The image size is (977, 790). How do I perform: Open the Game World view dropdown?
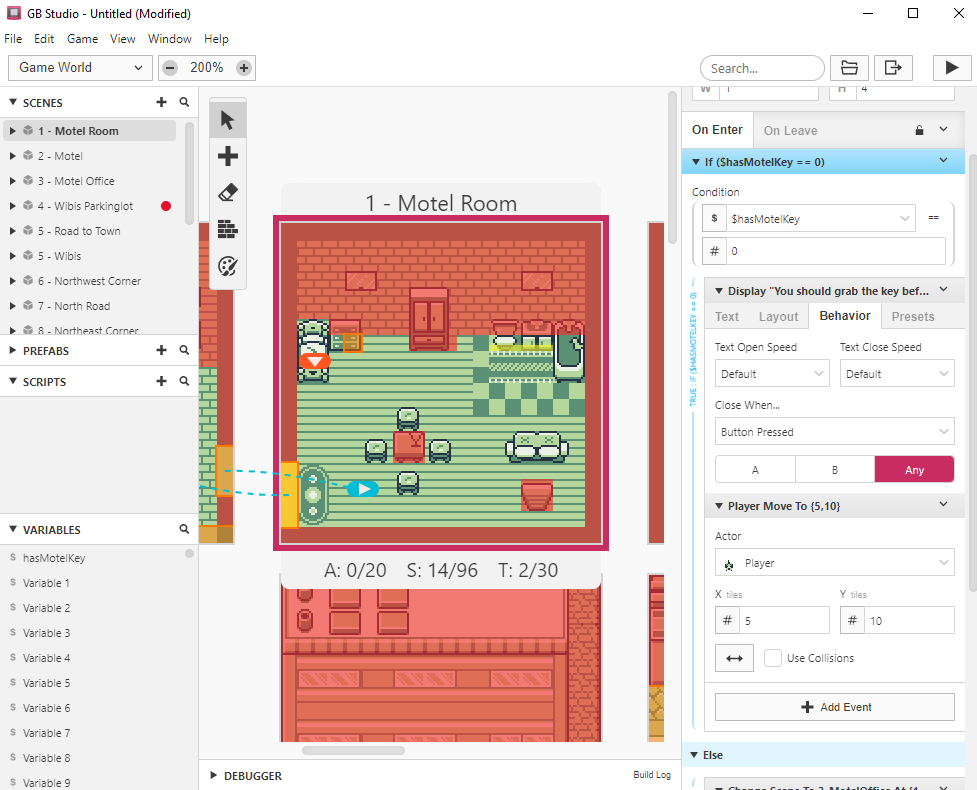(80, 68)
